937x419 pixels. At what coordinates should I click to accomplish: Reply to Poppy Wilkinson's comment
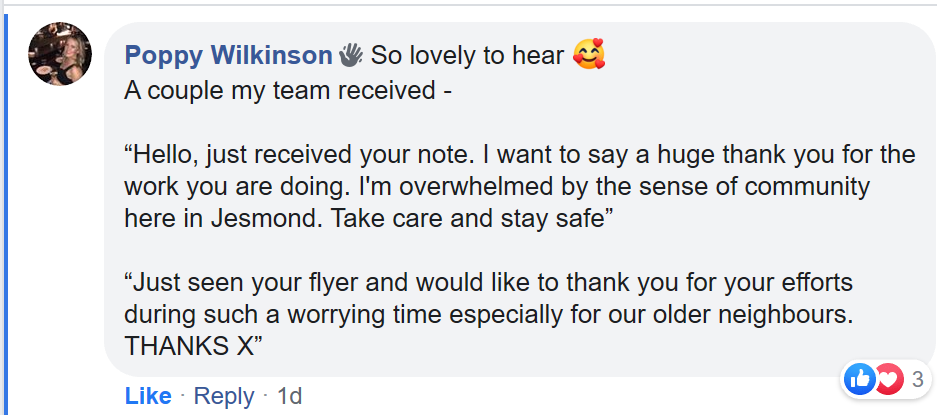pos(223,396)
